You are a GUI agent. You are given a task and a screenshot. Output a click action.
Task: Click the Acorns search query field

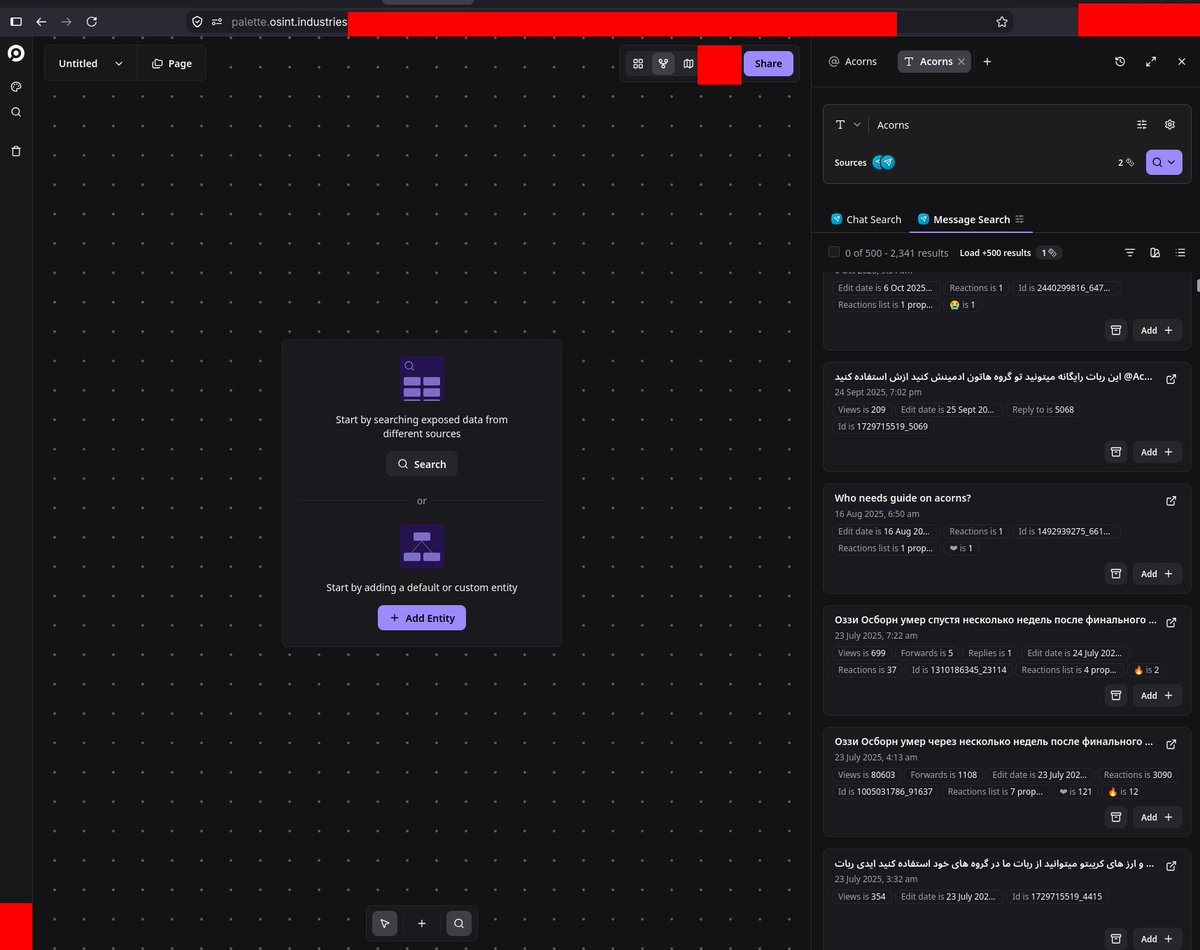[1000, 125]
